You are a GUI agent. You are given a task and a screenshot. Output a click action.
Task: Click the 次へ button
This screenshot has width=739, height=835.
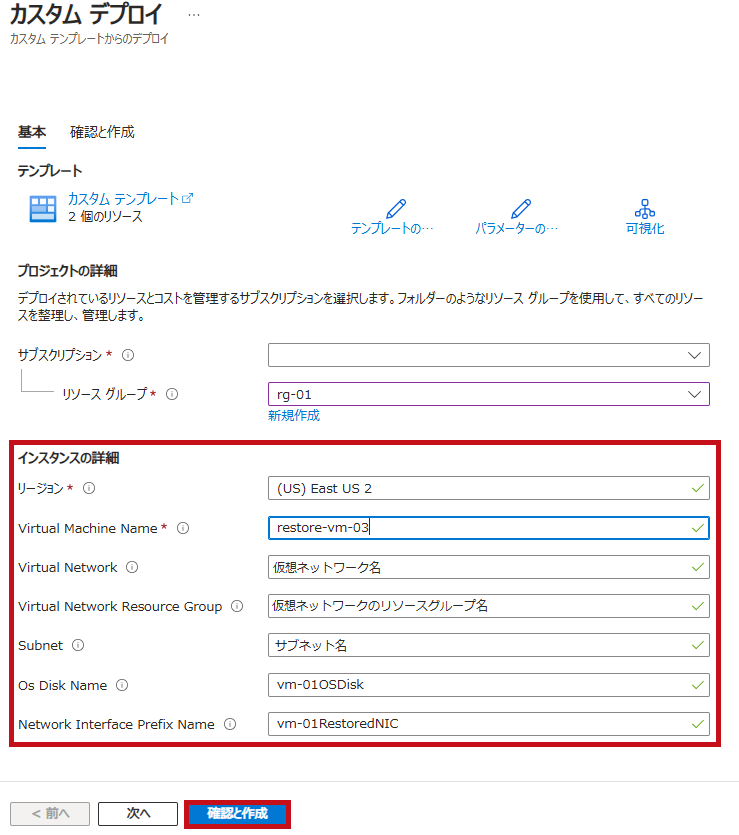click(x=138, y=814)
